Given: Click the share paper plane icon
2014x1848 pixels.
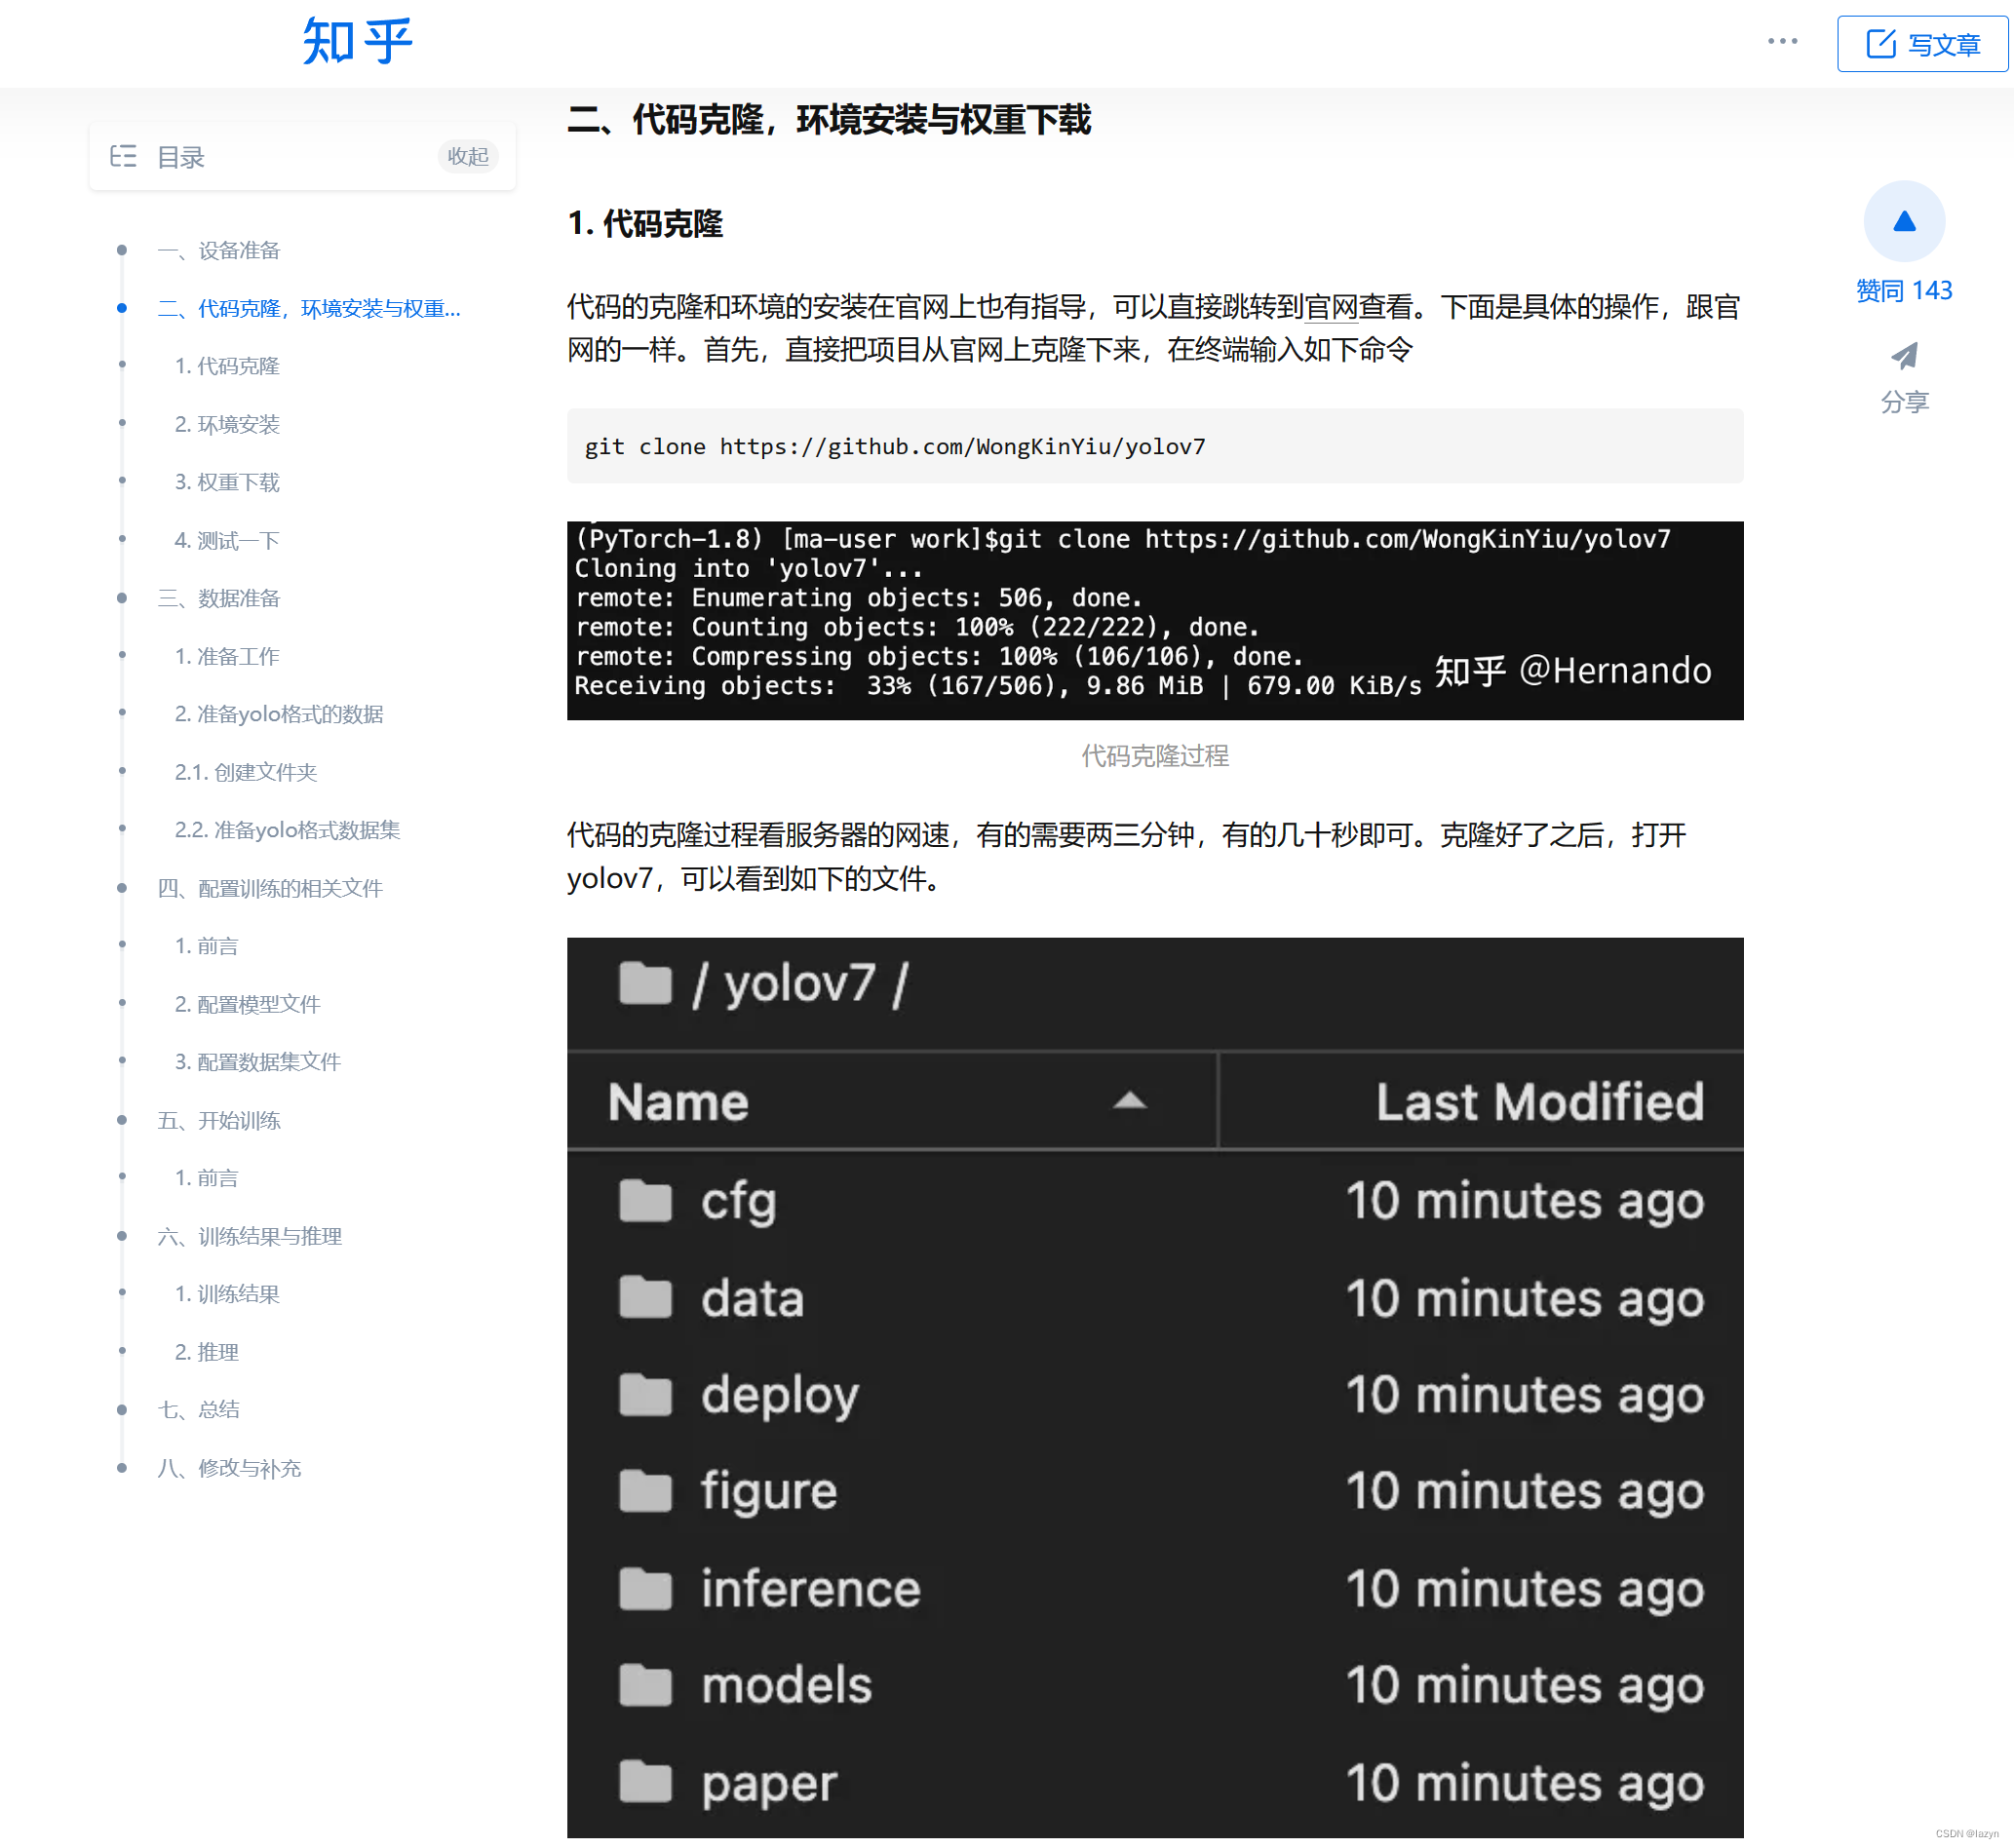Looking at the screenshot, I should 1903,357.
